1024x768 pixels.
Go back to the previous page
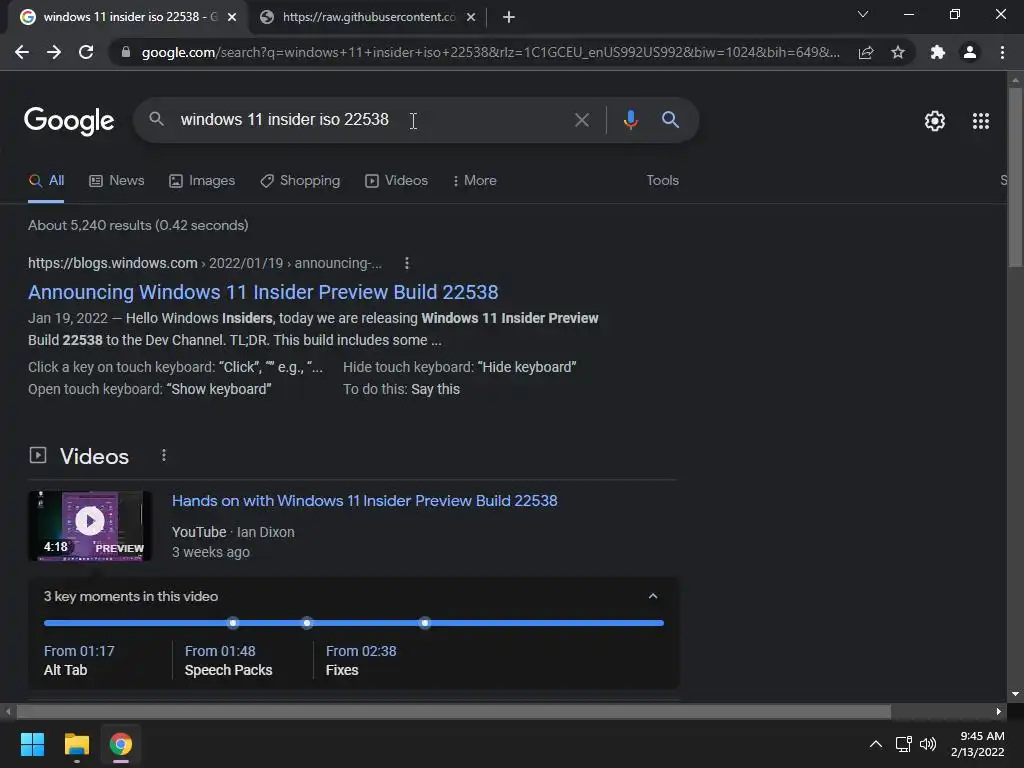point(22,52)
